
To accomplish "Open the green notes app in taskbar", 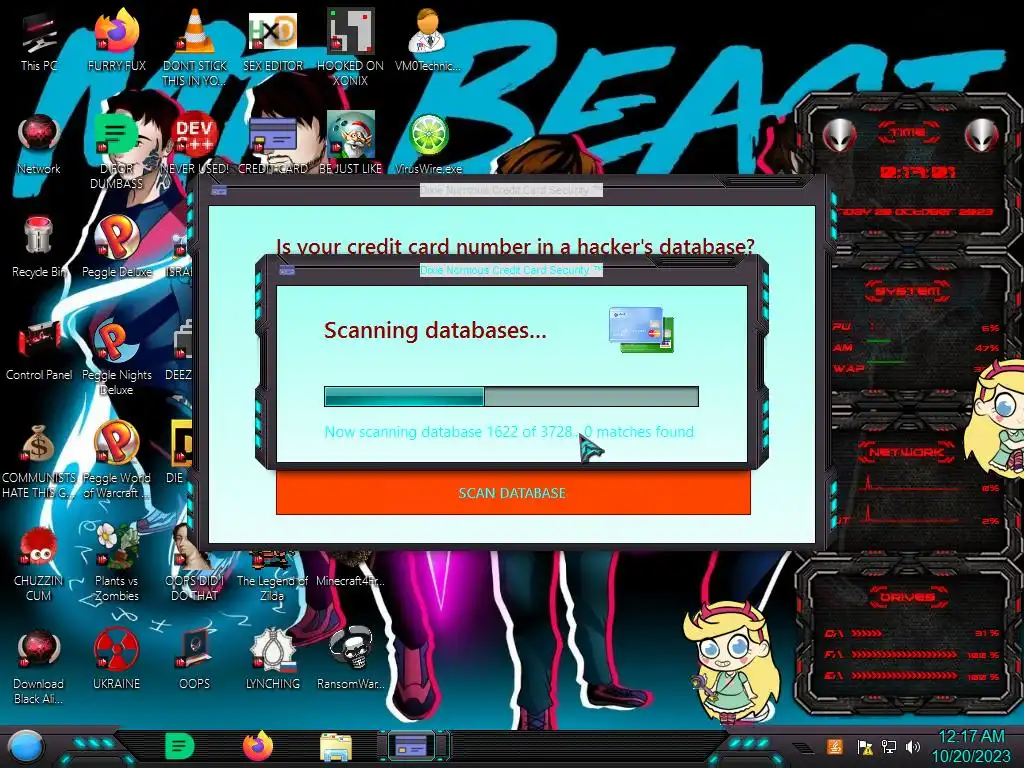I will click(180, 746).
